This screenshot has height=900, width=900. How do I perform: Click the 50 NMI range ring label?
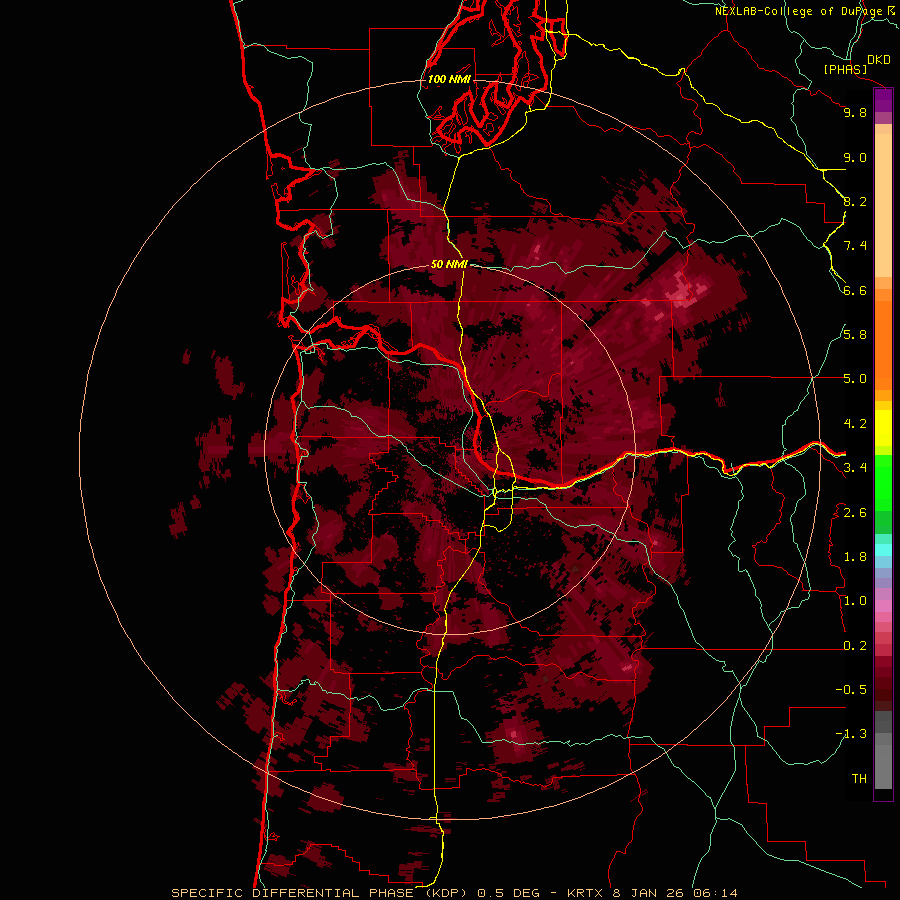coord(449,264)
